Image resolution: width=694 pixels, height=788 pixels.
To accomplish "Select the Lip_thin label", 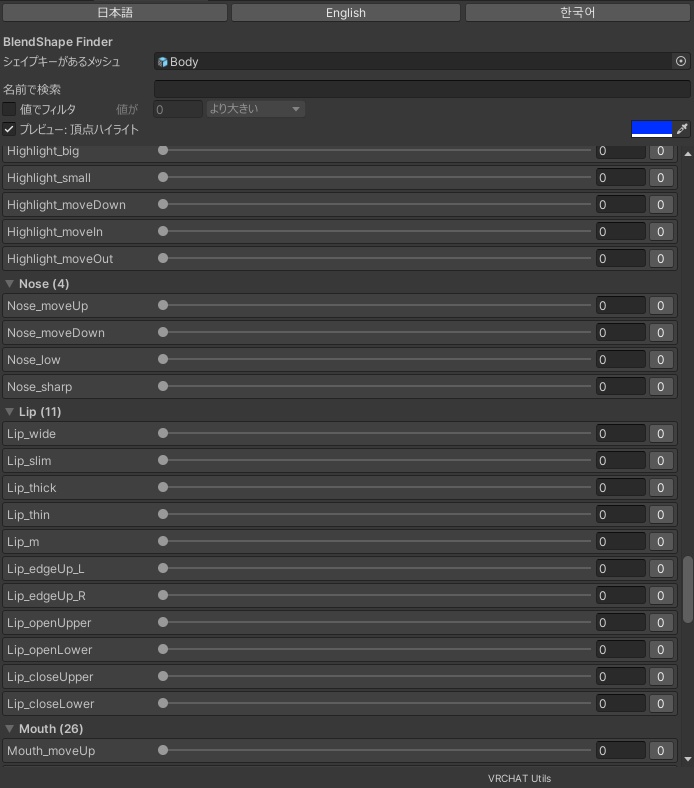I will (28, 515).
